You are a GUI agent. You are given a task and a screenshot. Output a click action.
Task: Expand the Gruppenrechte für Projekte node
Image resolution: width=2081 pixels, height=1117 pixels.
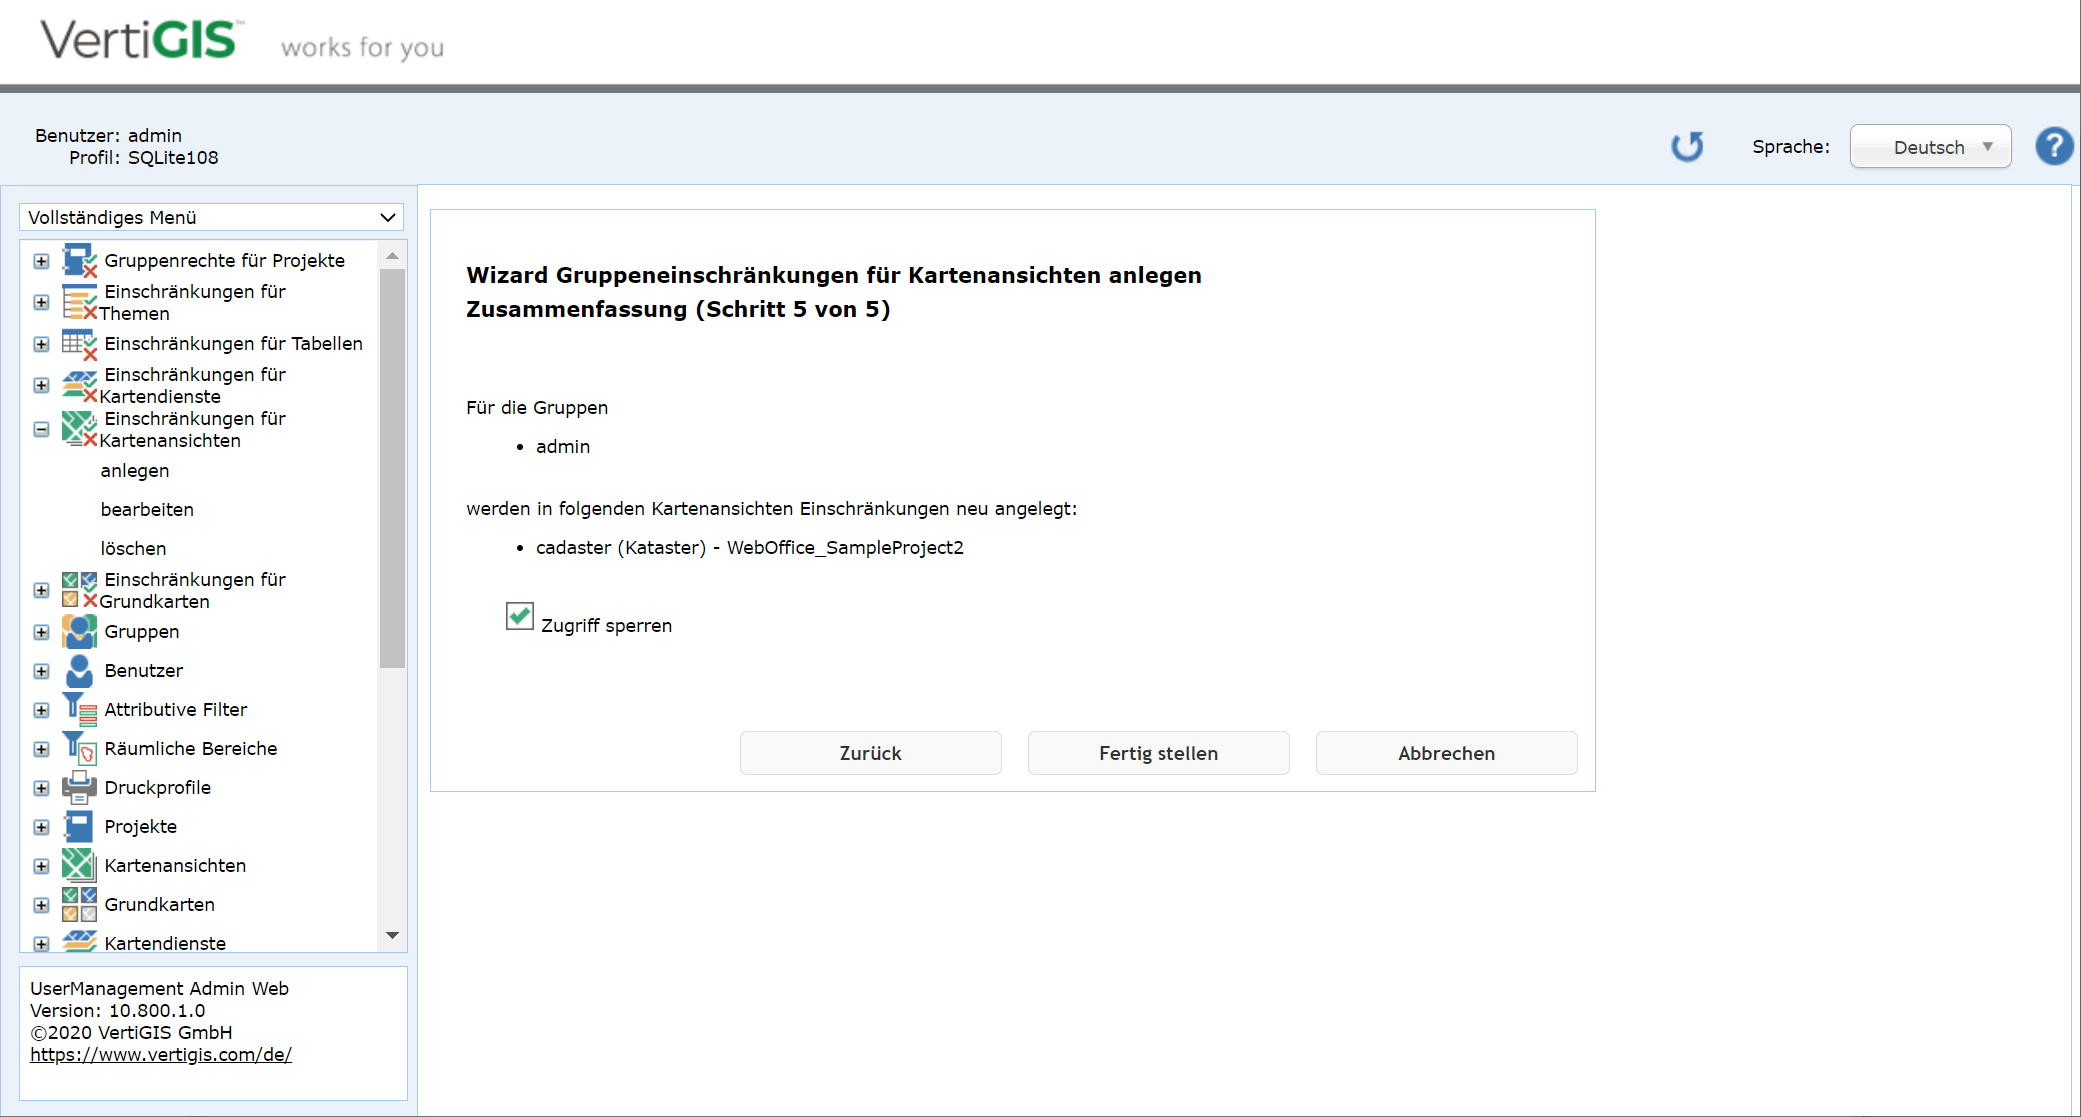(x=41, y=261)
